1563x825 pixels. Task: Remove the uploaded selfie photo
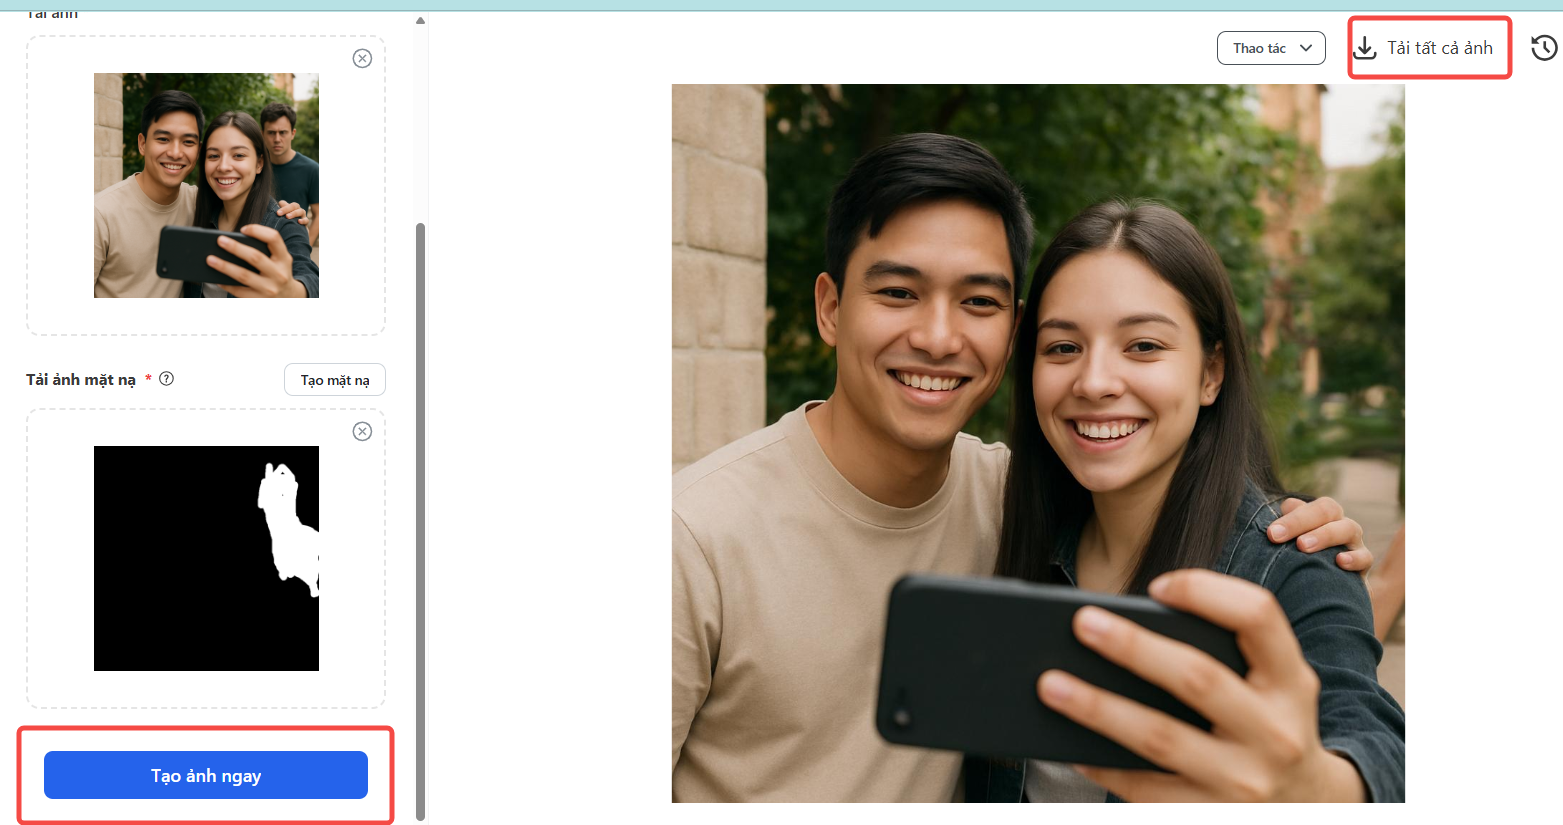point(362,59)
